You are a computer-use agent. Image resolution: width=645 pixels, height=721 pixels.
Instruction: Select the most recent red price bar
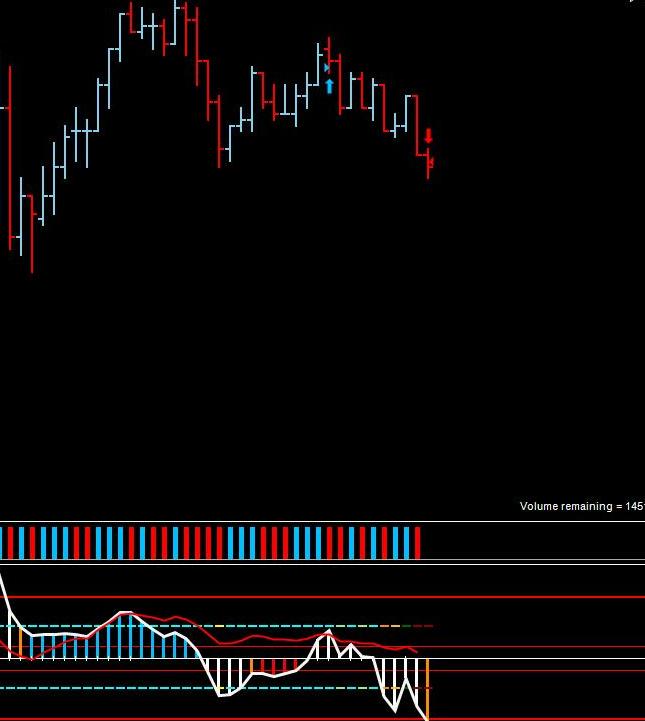428,163
